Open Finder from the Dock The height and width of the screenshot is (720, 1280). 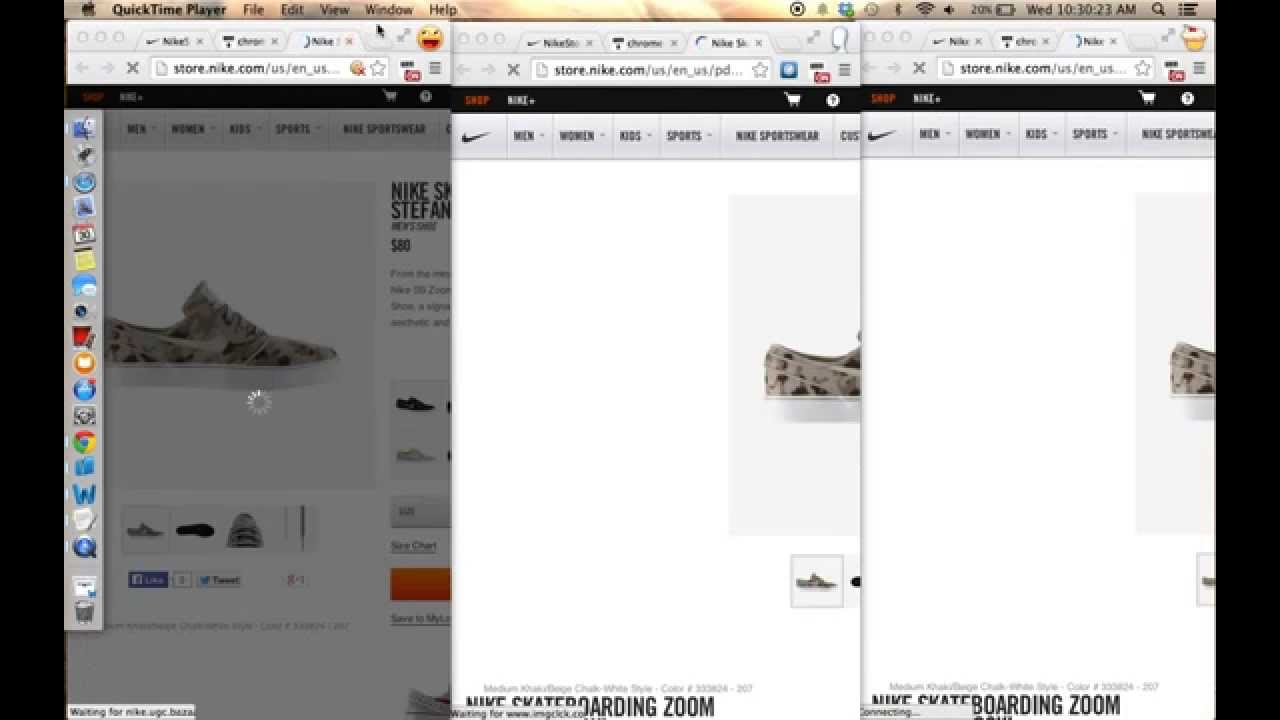tap(84, 128)
